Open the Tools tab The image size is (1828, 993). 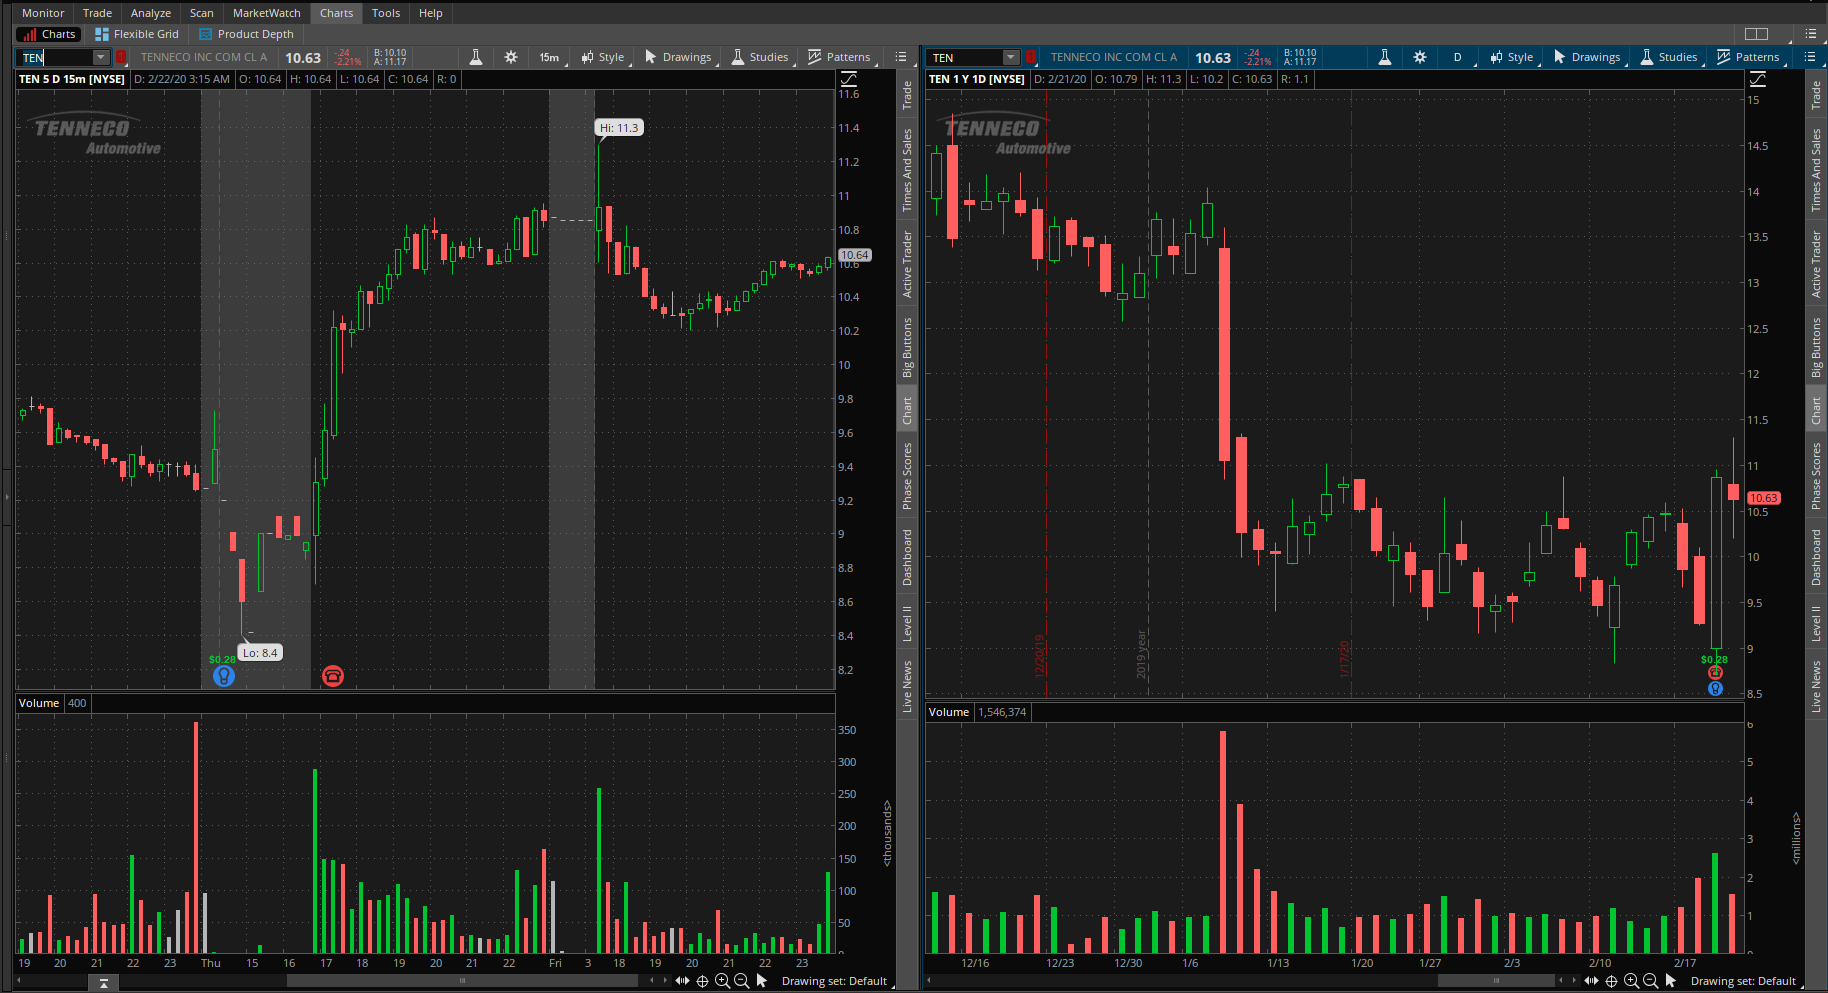[x=386, y=13]
